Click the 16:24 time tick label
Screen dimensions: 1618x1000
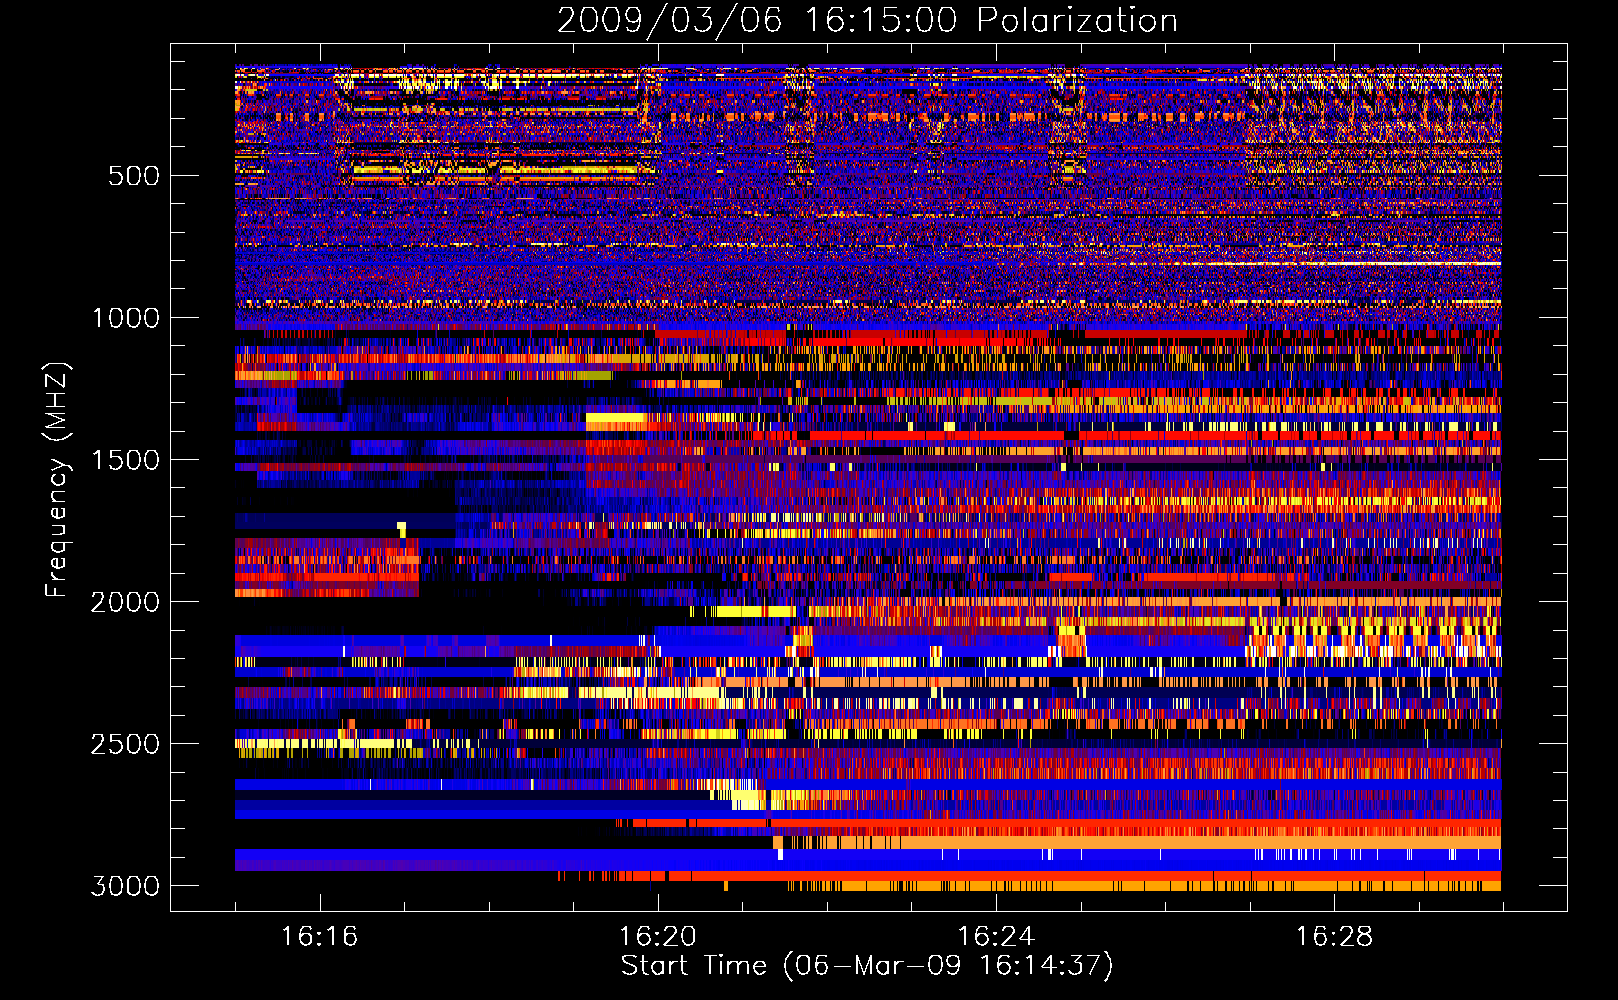(996, 937)
